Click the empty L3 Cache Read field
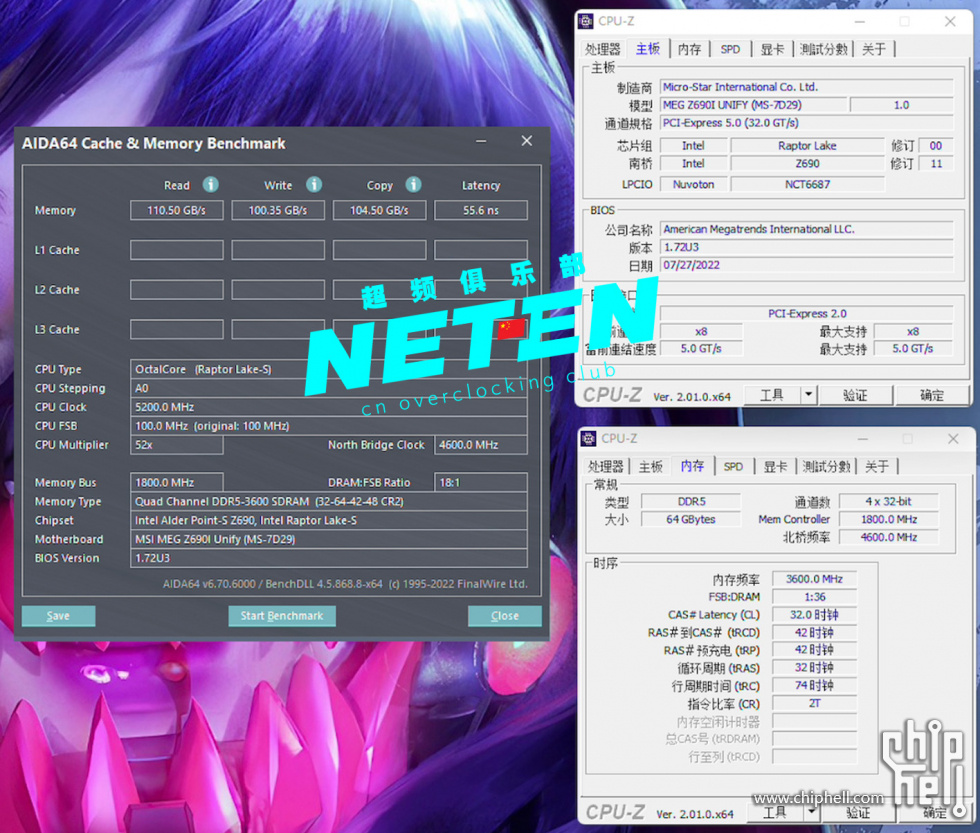 177,329
